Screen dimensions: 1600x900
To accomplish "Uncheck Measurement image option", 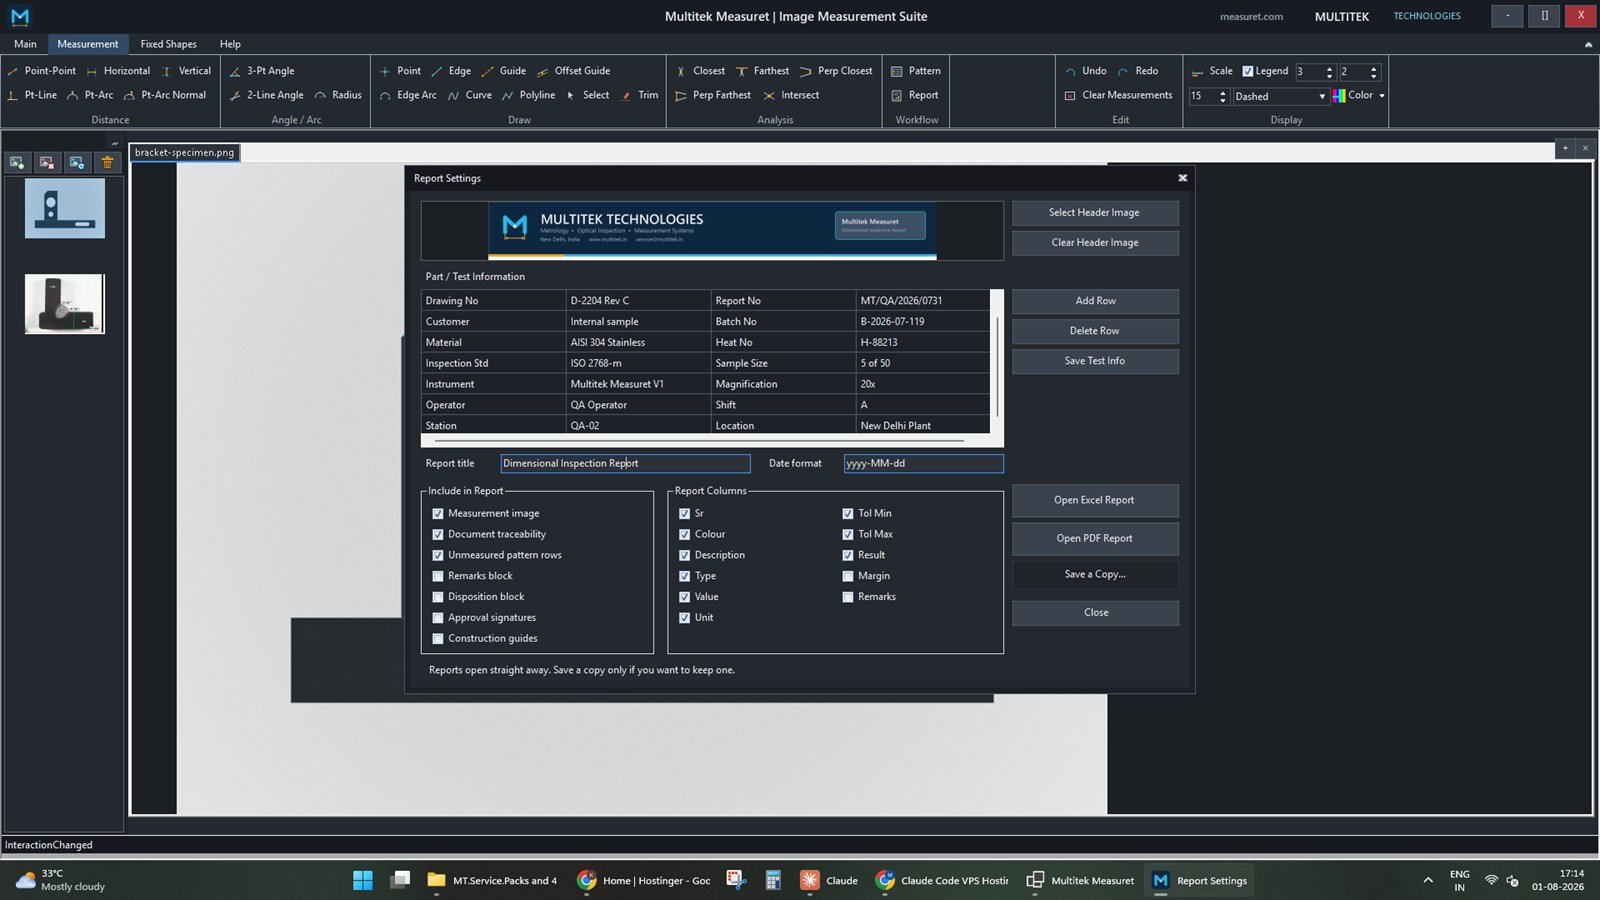I will coord(438,513).
